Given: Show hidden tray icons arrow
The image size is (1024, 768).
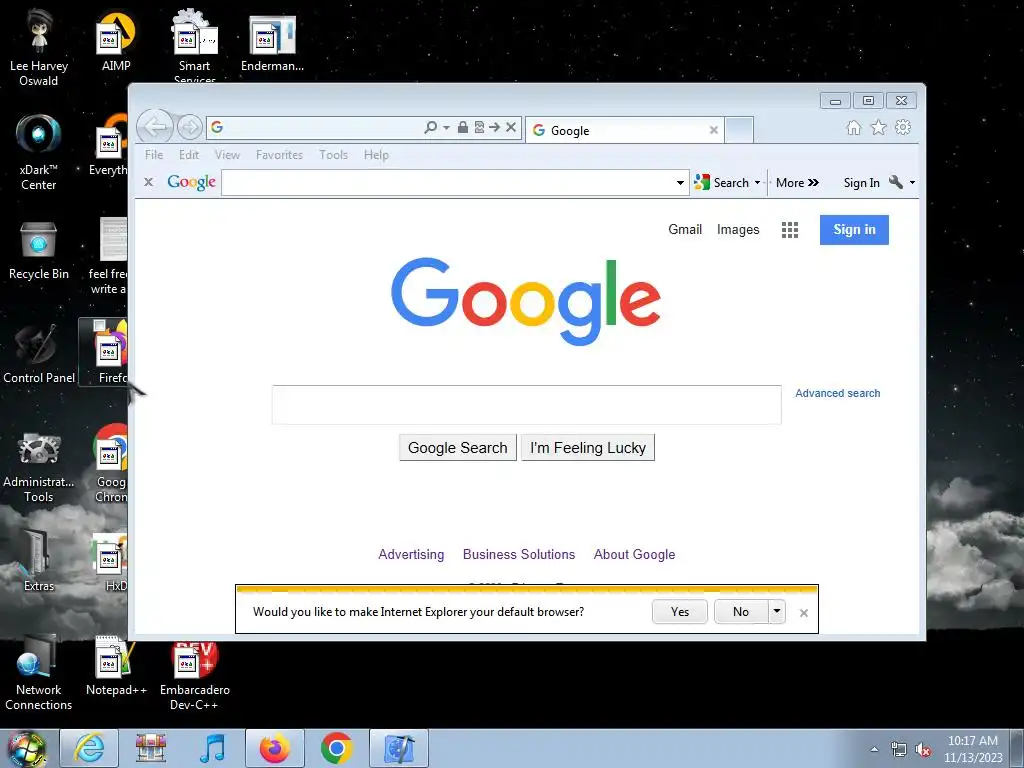Looking at the screenshot, I should click(874, 750).
